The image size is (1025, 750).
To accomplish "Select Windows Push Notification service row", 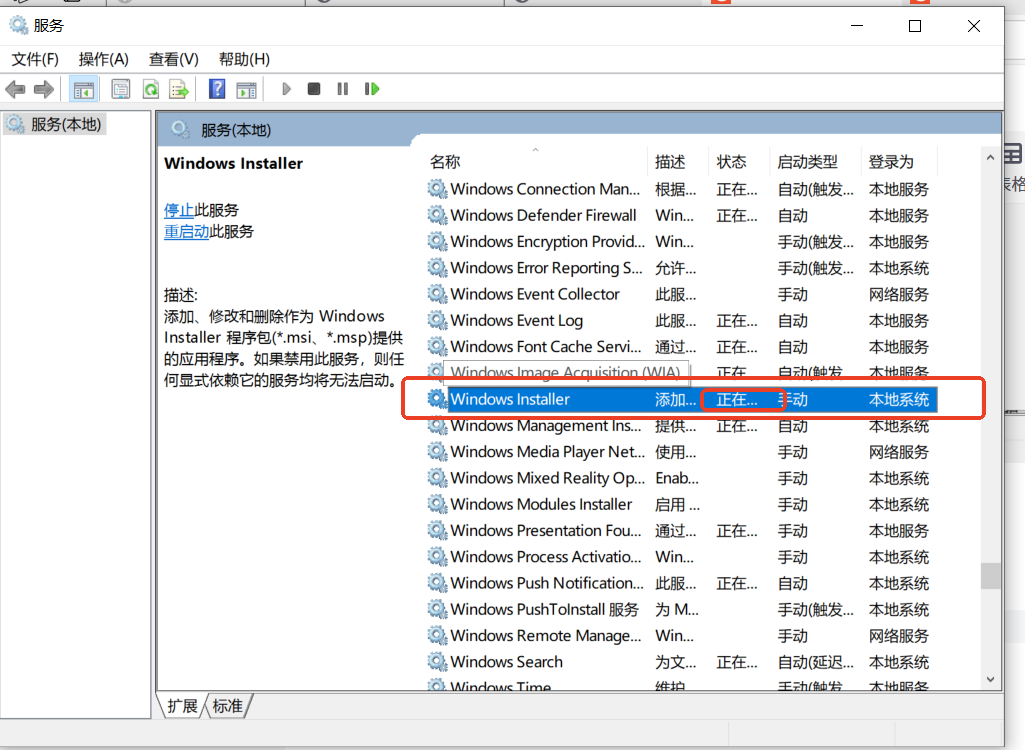I will [682, 583].
